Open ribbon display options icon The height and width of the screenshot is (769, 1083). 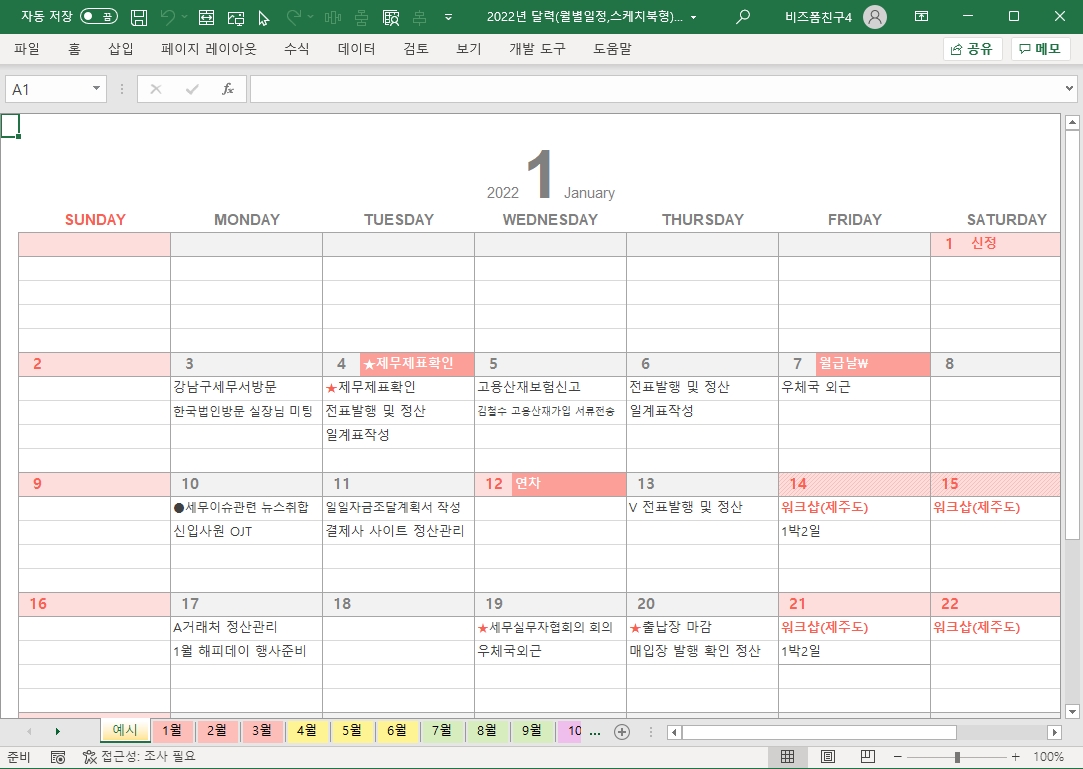(x=921, y=17)
